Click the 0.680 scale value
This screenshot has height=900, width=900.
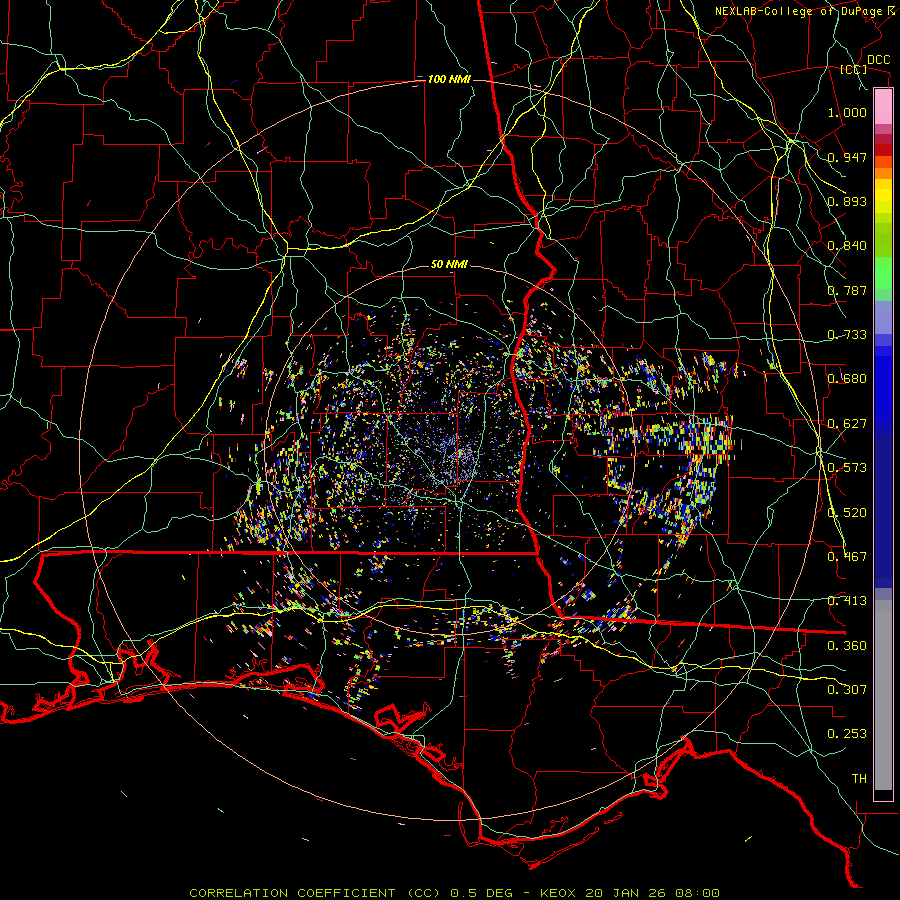pos(847,379)
